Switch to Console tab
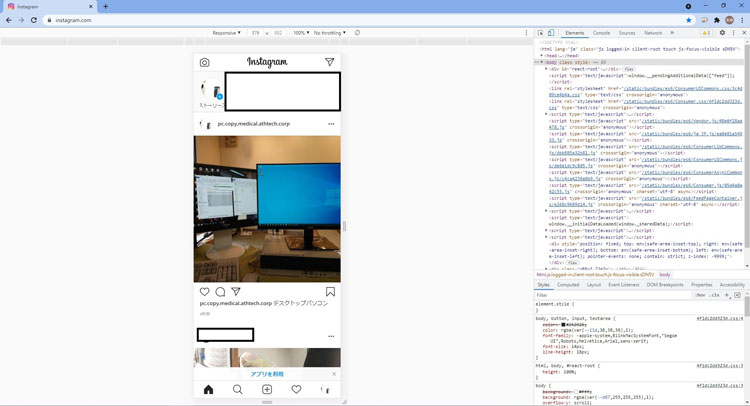 pos(601,33)
